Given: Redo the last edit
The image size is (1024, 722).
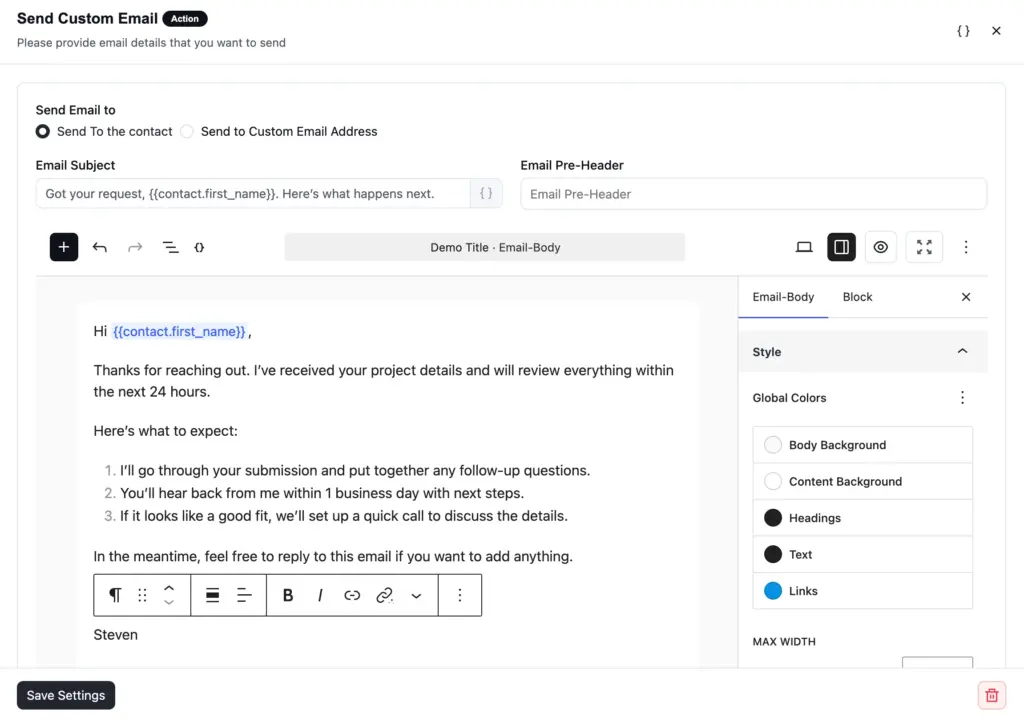Looking at the screenshot, I should [135, 247].
